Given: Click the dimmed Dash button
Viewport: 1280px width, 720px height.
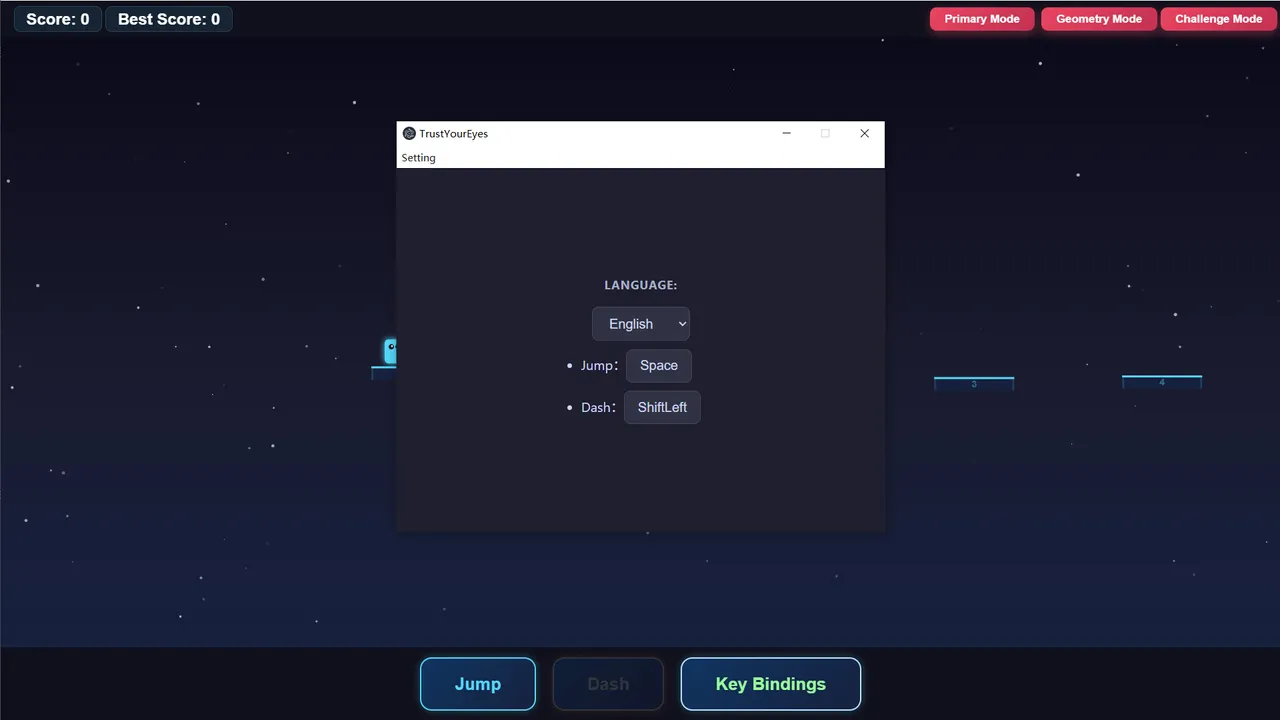Looking at the screenshot, I should coord(608,684).
